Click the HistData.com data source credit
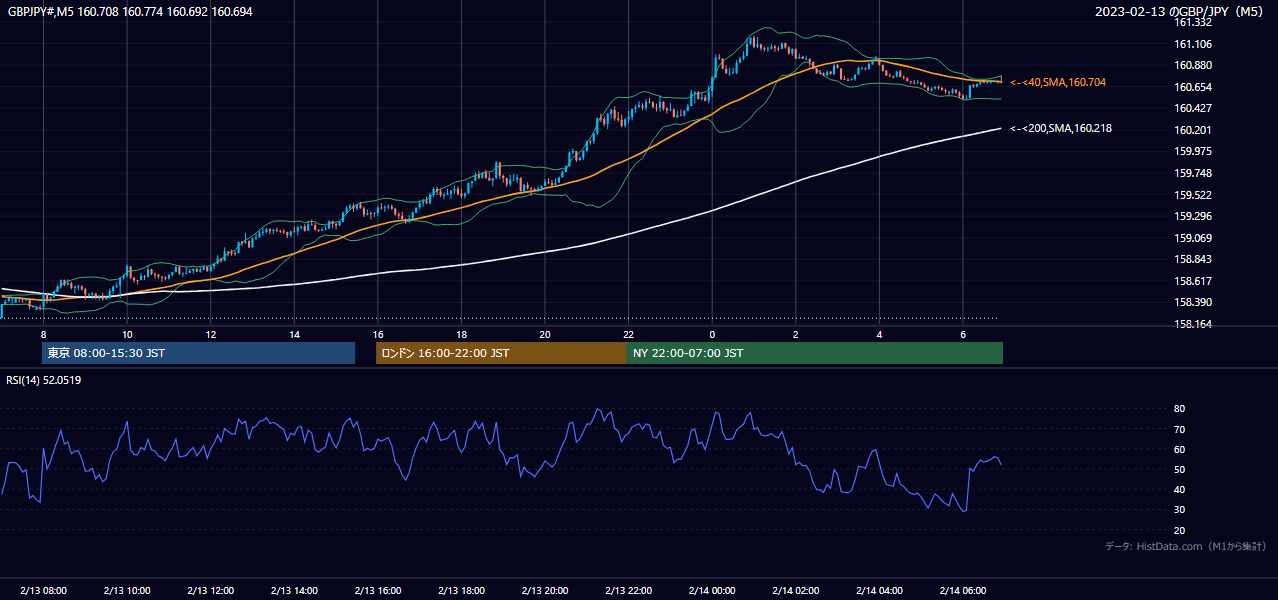The image size is (1278, 600). (x=1185, y=546)
